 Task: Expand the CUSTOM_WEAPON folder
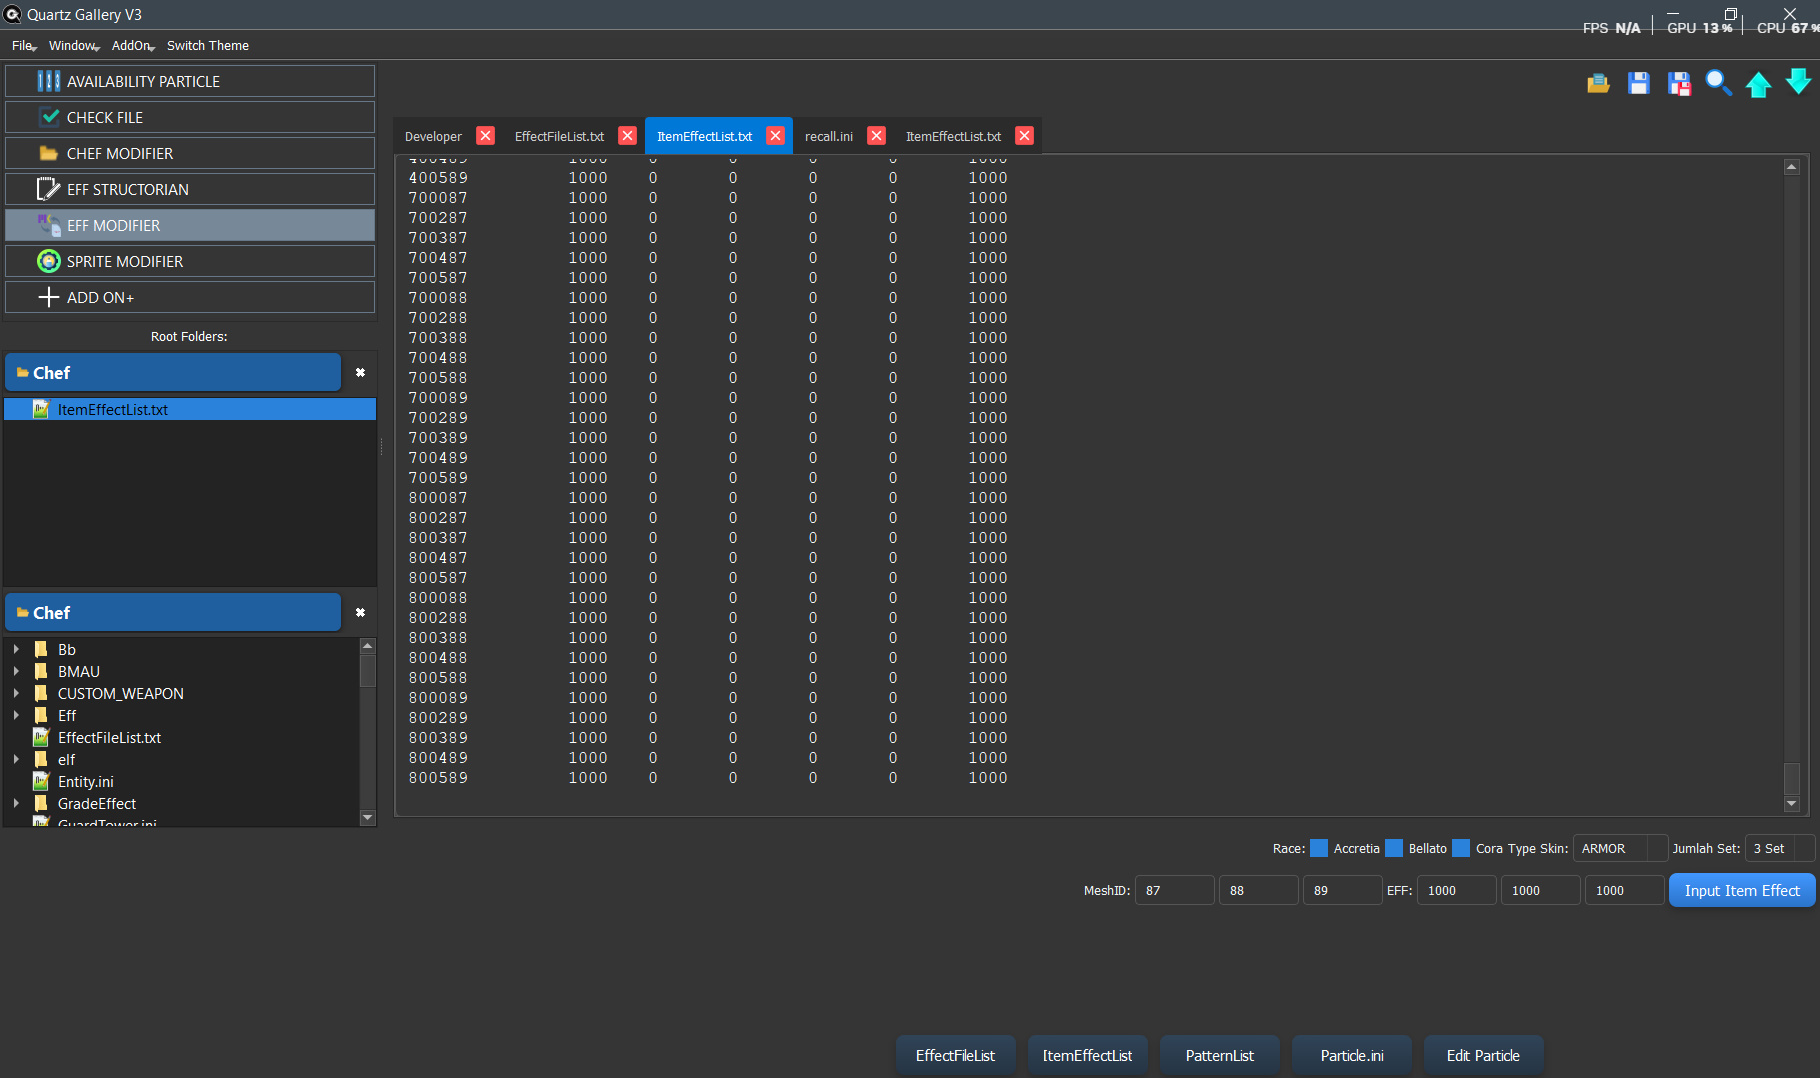tap(16, 693)
